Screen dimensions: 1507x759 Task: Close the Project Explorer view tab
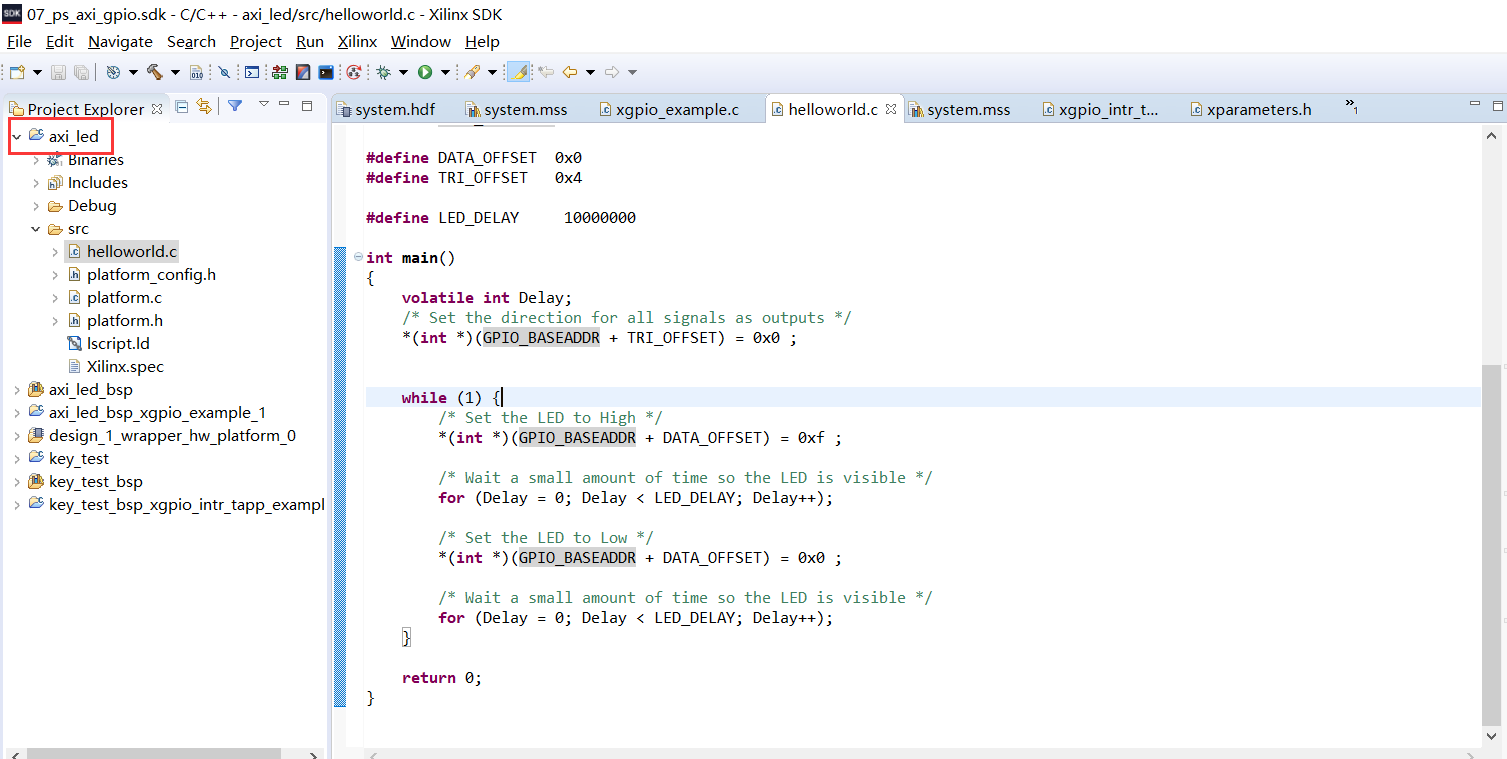157,109
